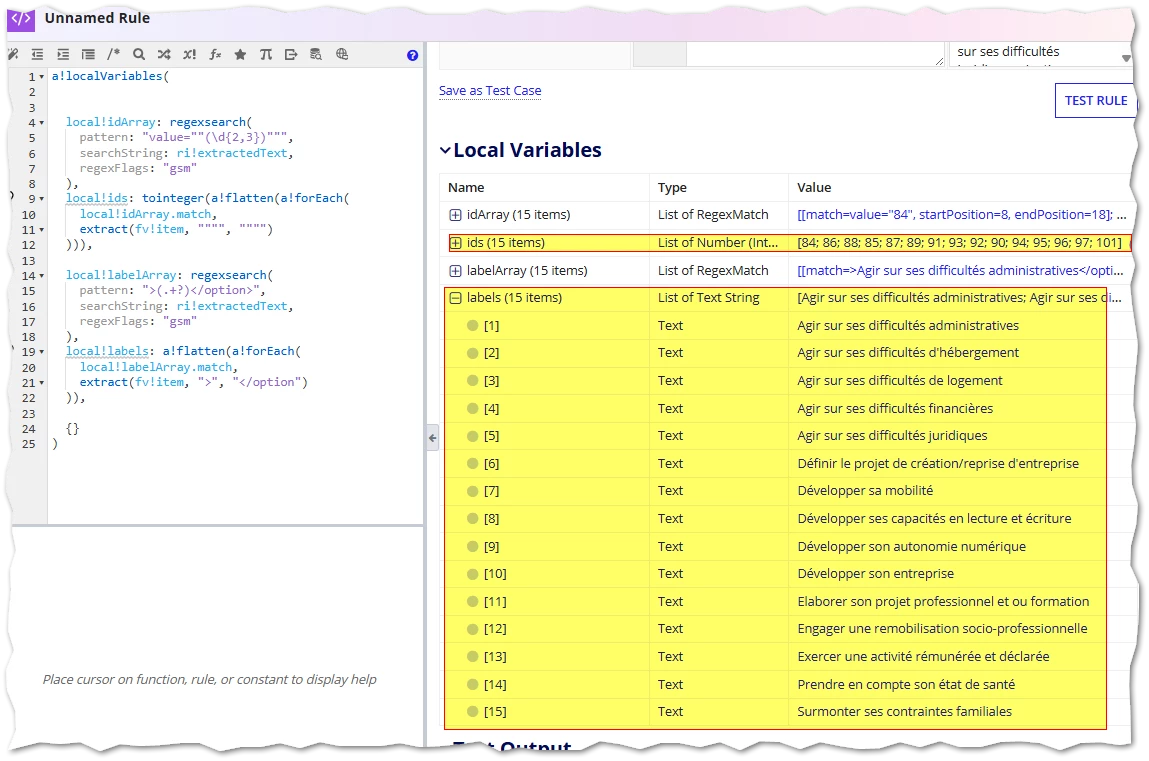
Task: Collapse the editor pane with left arrow
Action: tap(432, 438)
